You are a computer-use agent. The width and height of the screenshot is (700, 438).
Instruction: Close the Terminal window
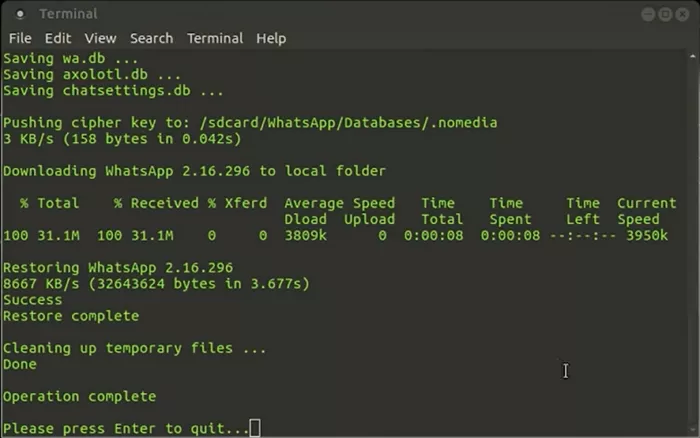[x=680, y=14]
